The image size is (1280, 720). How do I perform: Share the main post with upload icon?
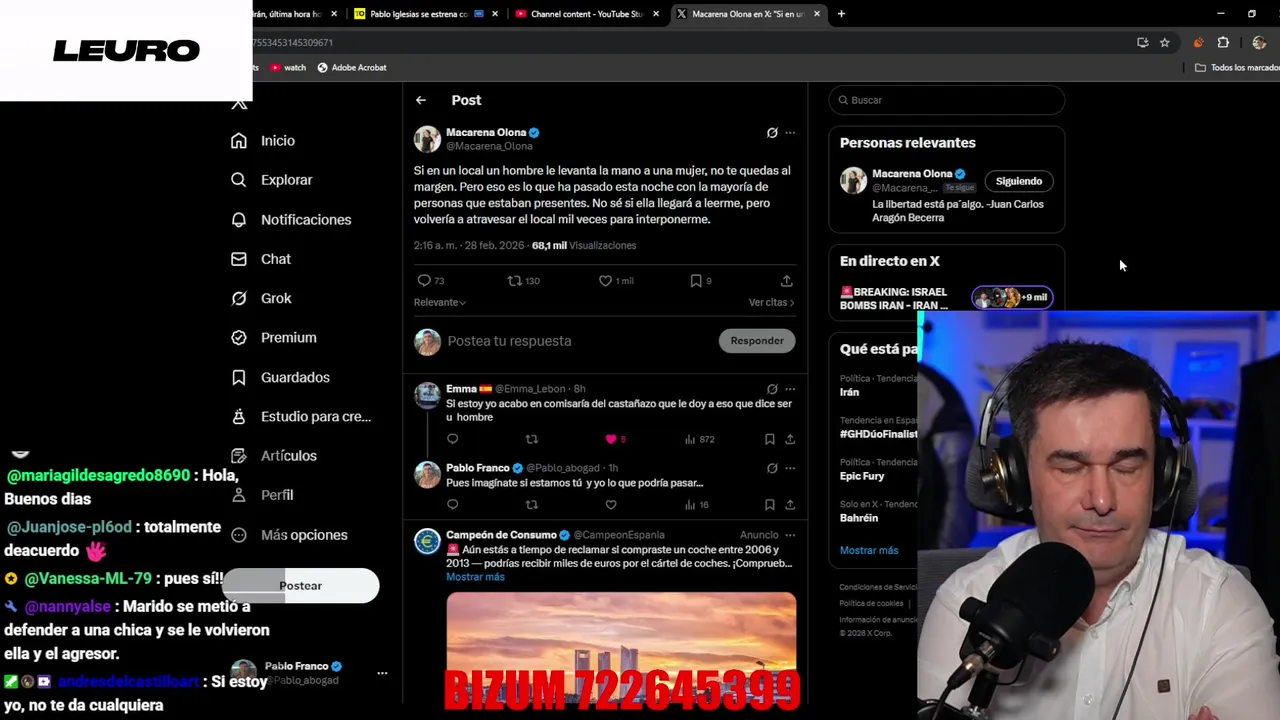[786, 281]
